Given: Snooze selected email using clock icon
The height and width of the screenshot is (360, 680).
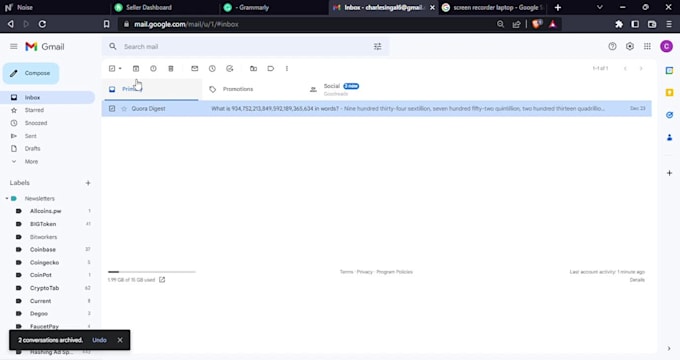Looking at the screenshot, I should pyautogui.click(x=212, y=69).
